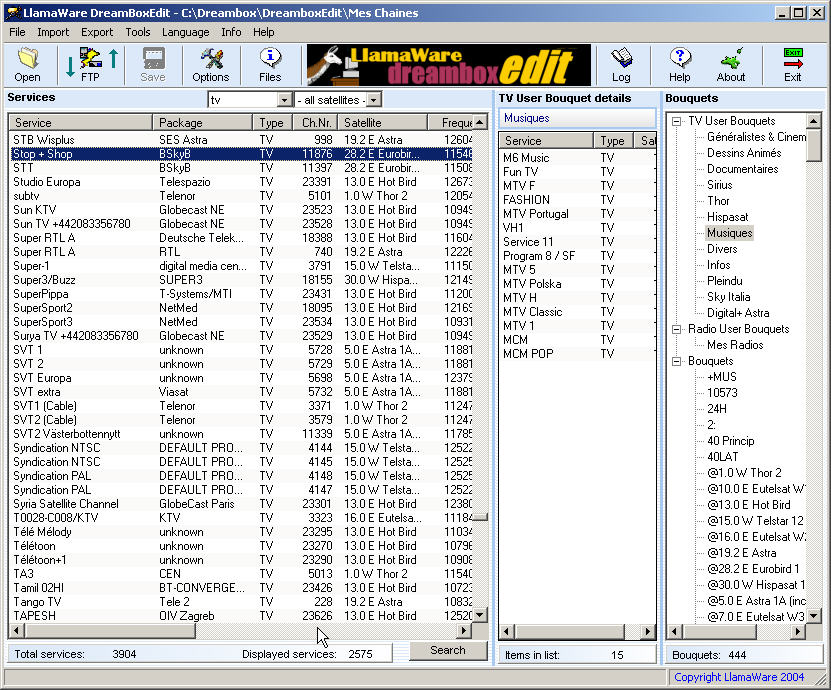Select the Pleindu bouquet
Image resolution: width=831 pixels, height=690 pixels.
click(x=724, y=281)
